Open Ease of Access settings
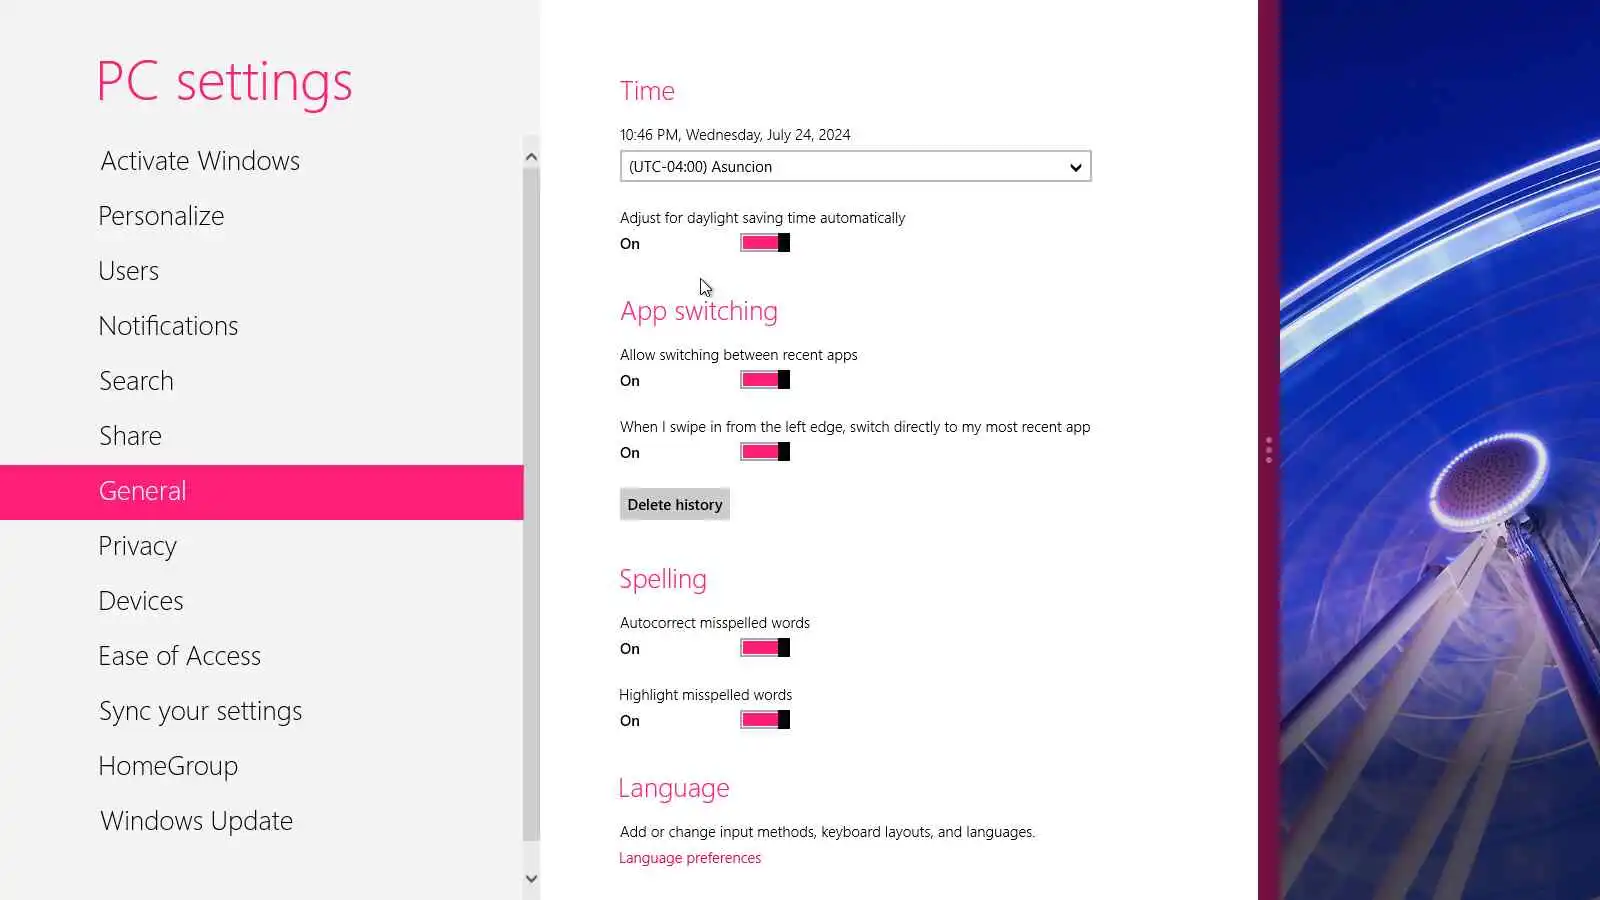 261,656
